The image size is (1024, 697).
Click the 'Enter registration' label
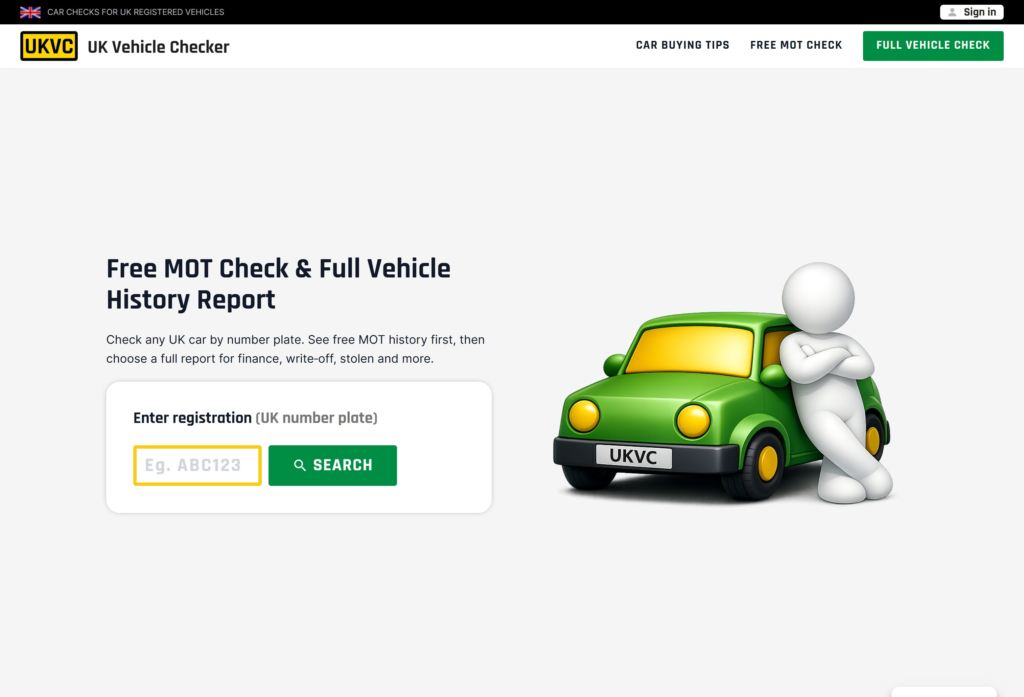point(255,418)
